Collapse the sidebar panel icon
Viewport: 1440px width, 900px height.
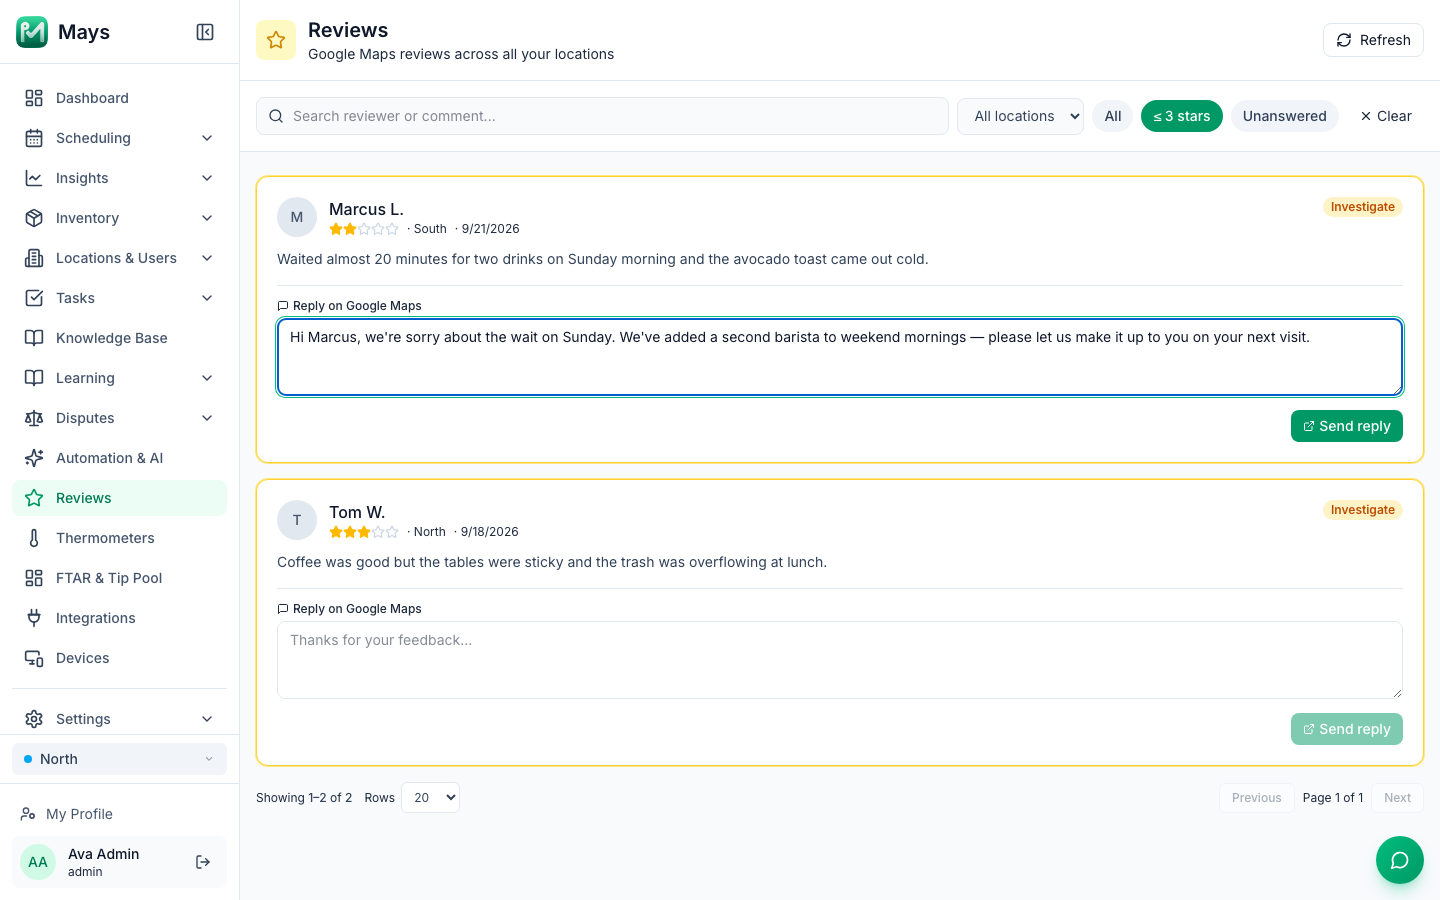tap(205, 32)
